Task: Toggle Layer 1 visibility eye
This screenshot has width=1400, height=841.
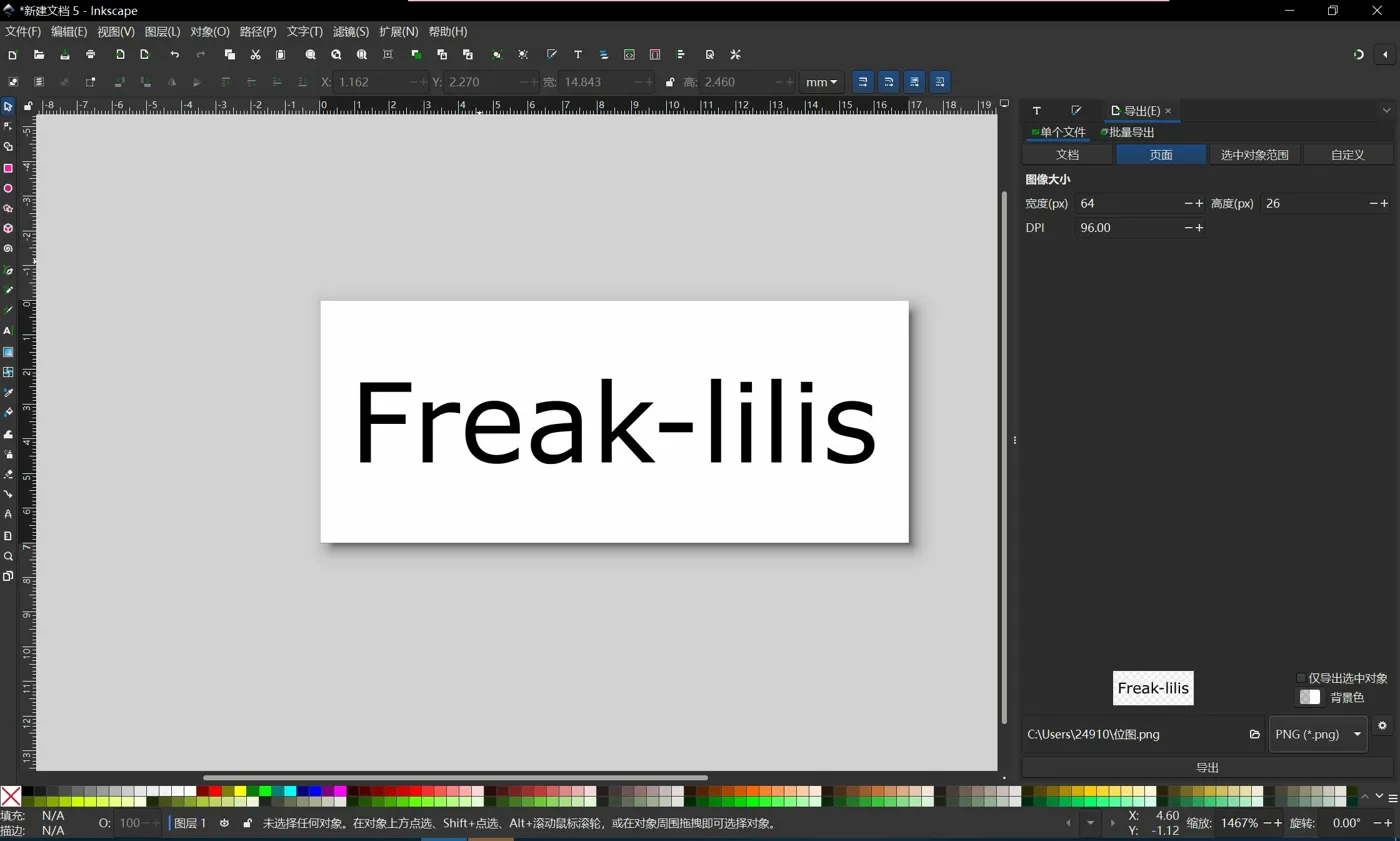Action: (224, 823)
